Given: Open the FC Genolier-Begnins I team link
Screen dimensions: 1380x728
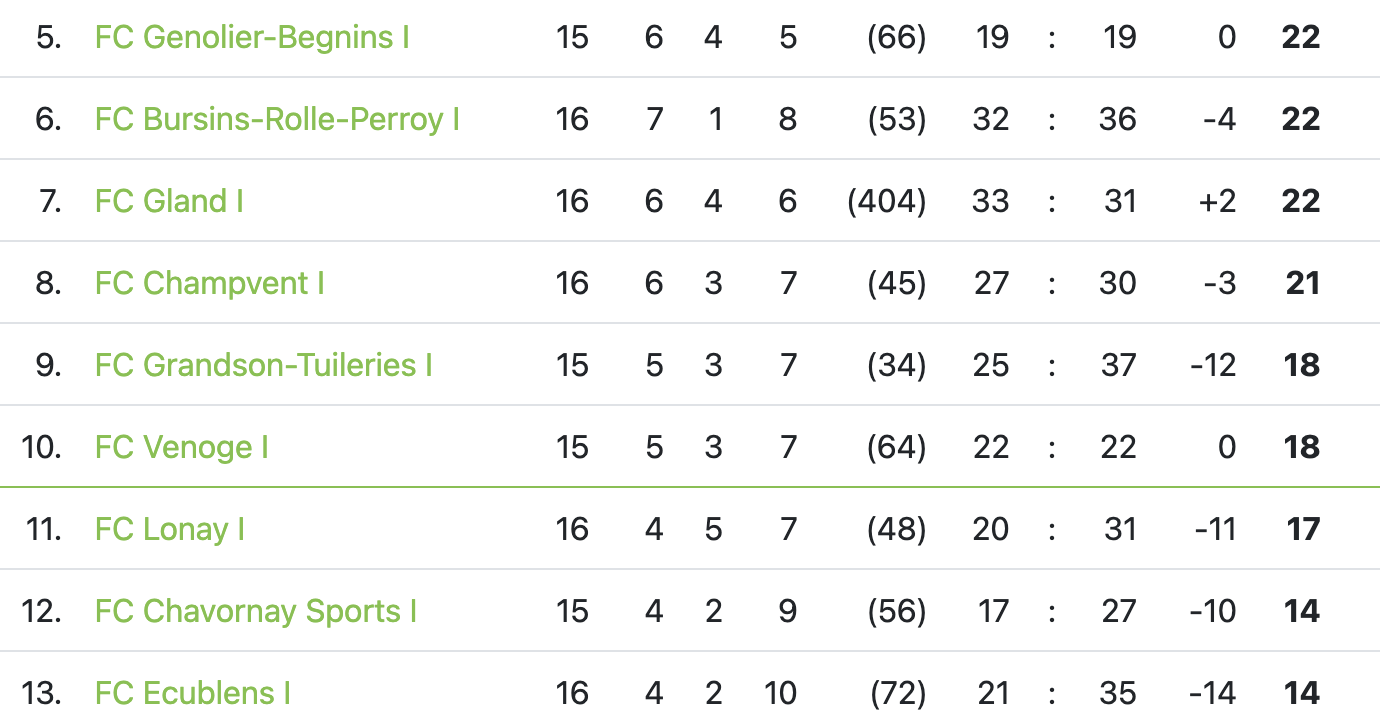Looking at the screenshot, I should coord(252,37).
